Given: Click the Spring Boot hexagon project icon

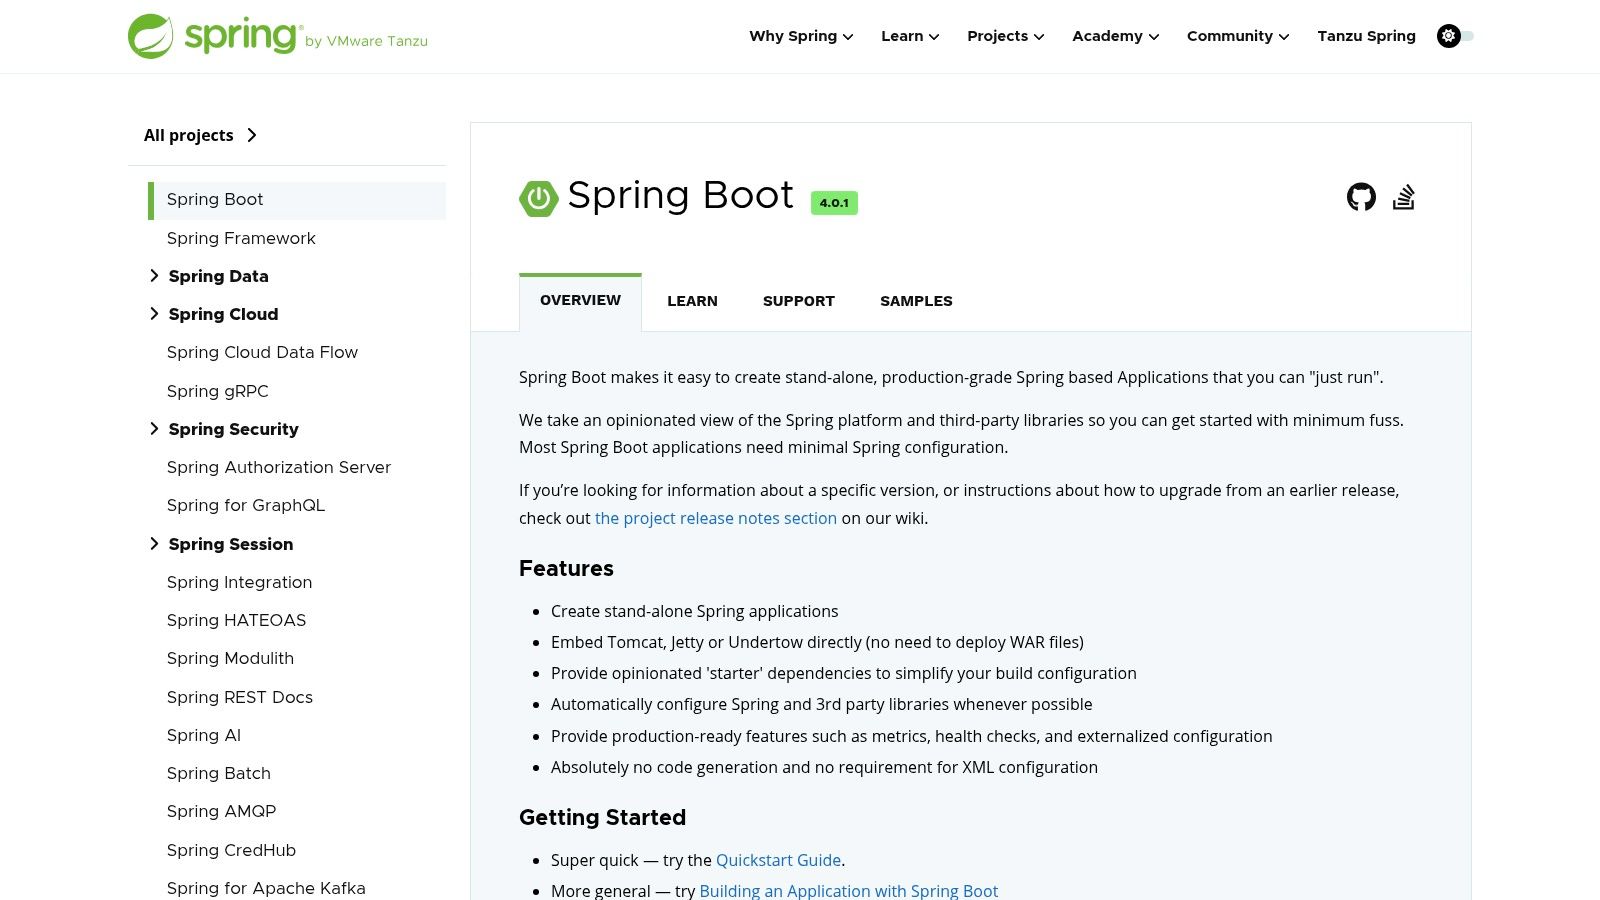Looking at the screenshot, I should (x=538, y=197).
